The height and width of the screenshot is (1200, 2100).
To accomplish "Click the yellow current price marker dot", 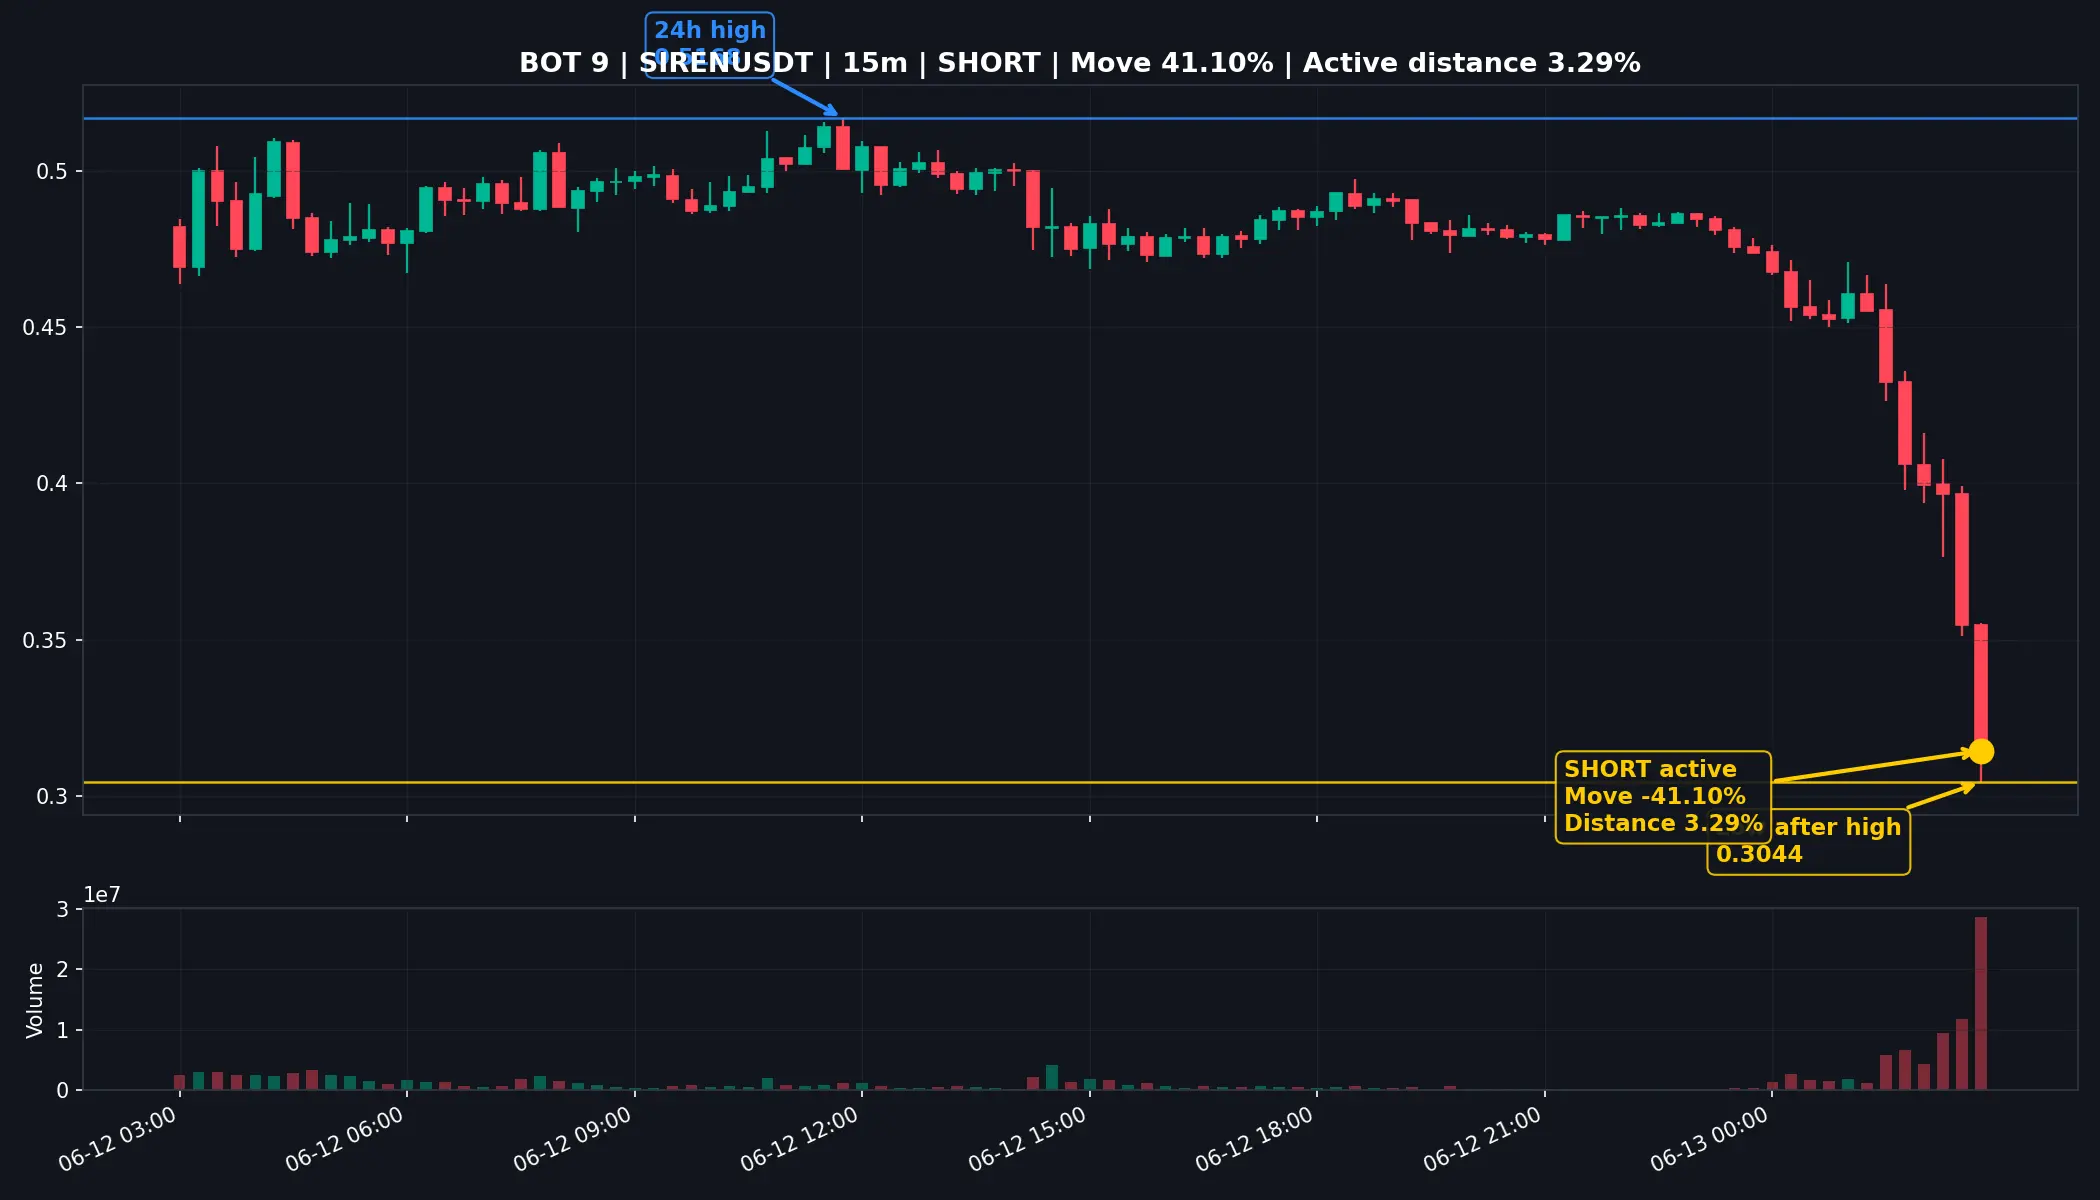I will (1981, 751).
